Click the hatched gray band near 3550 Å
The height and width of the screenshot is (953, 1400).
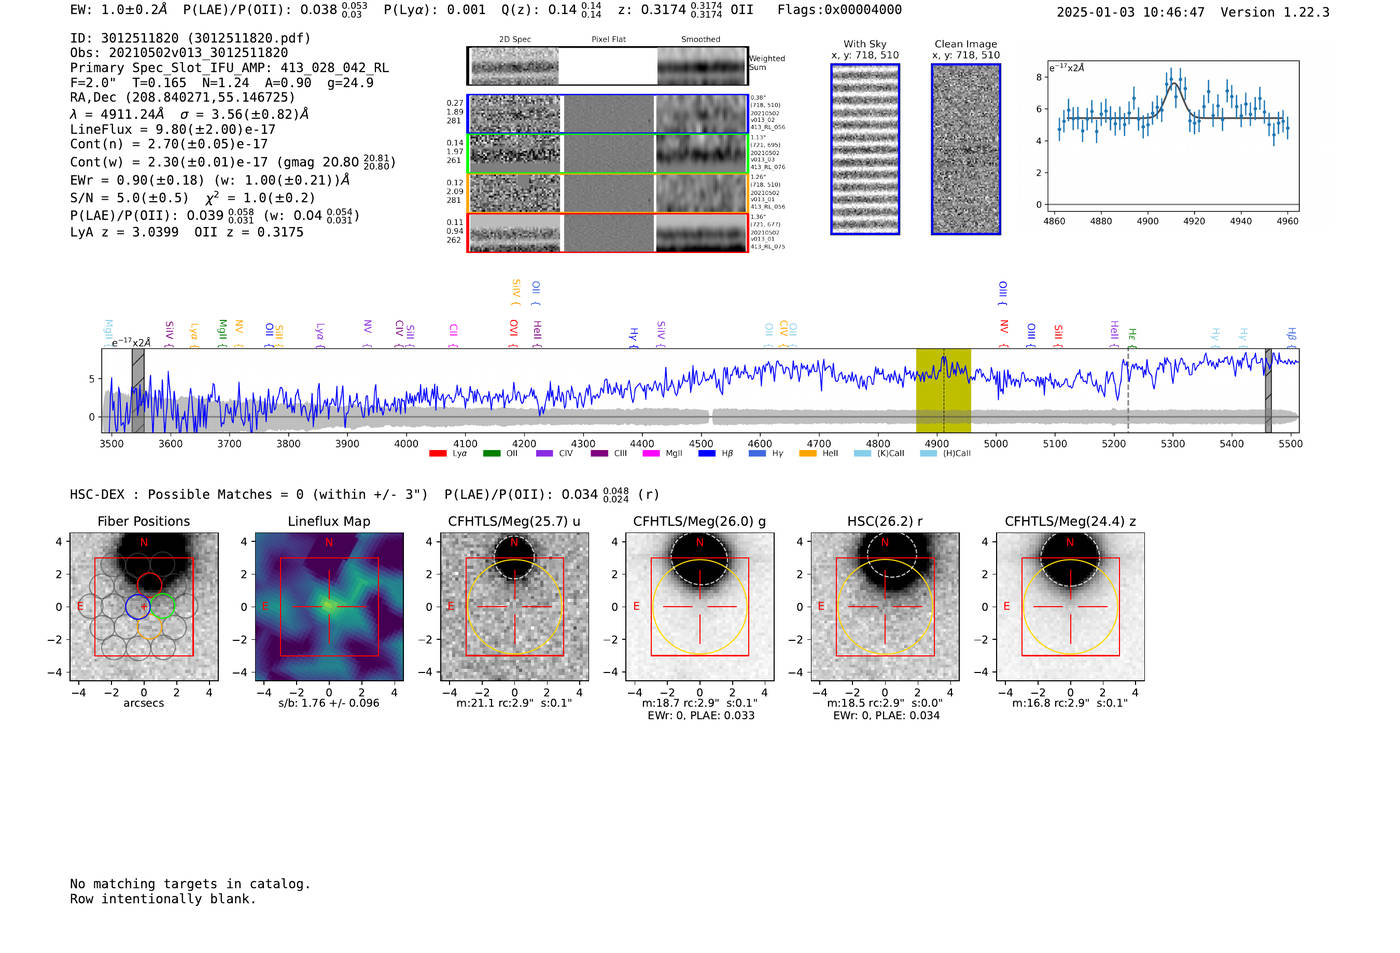click(x=138, y=390)
